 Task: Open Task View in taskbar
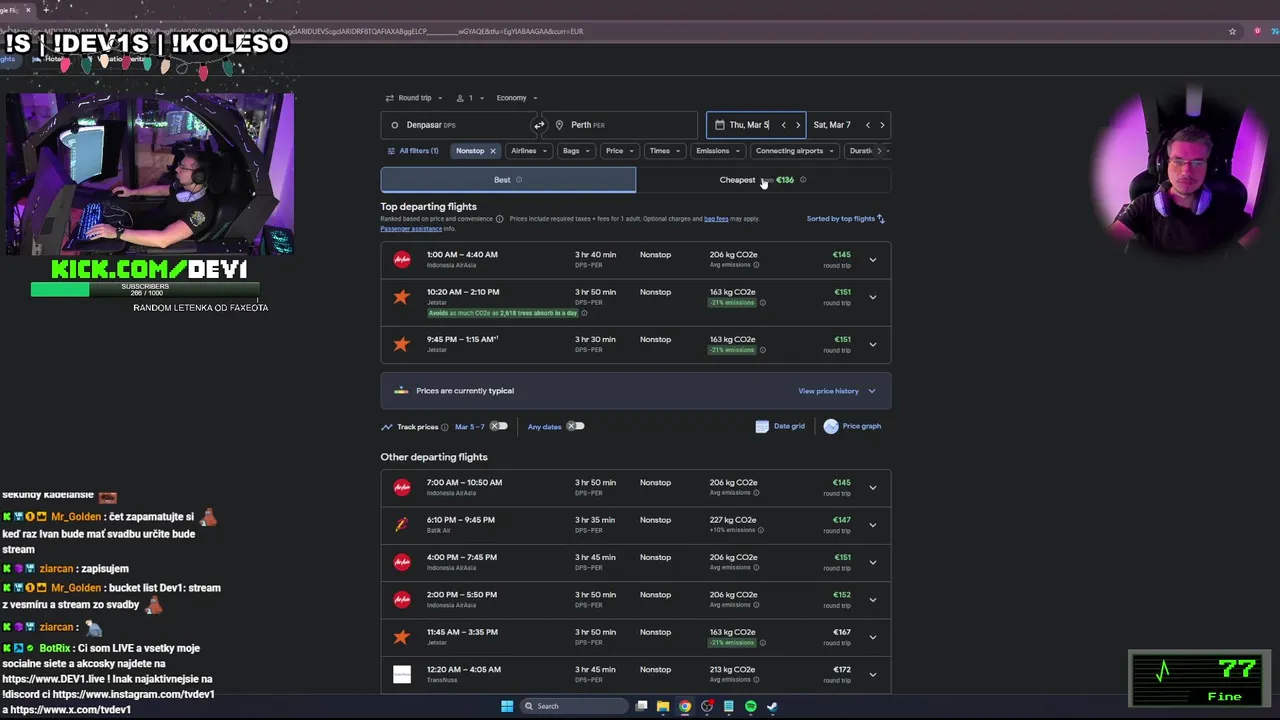pyautogui.click(x=641, y=706)
